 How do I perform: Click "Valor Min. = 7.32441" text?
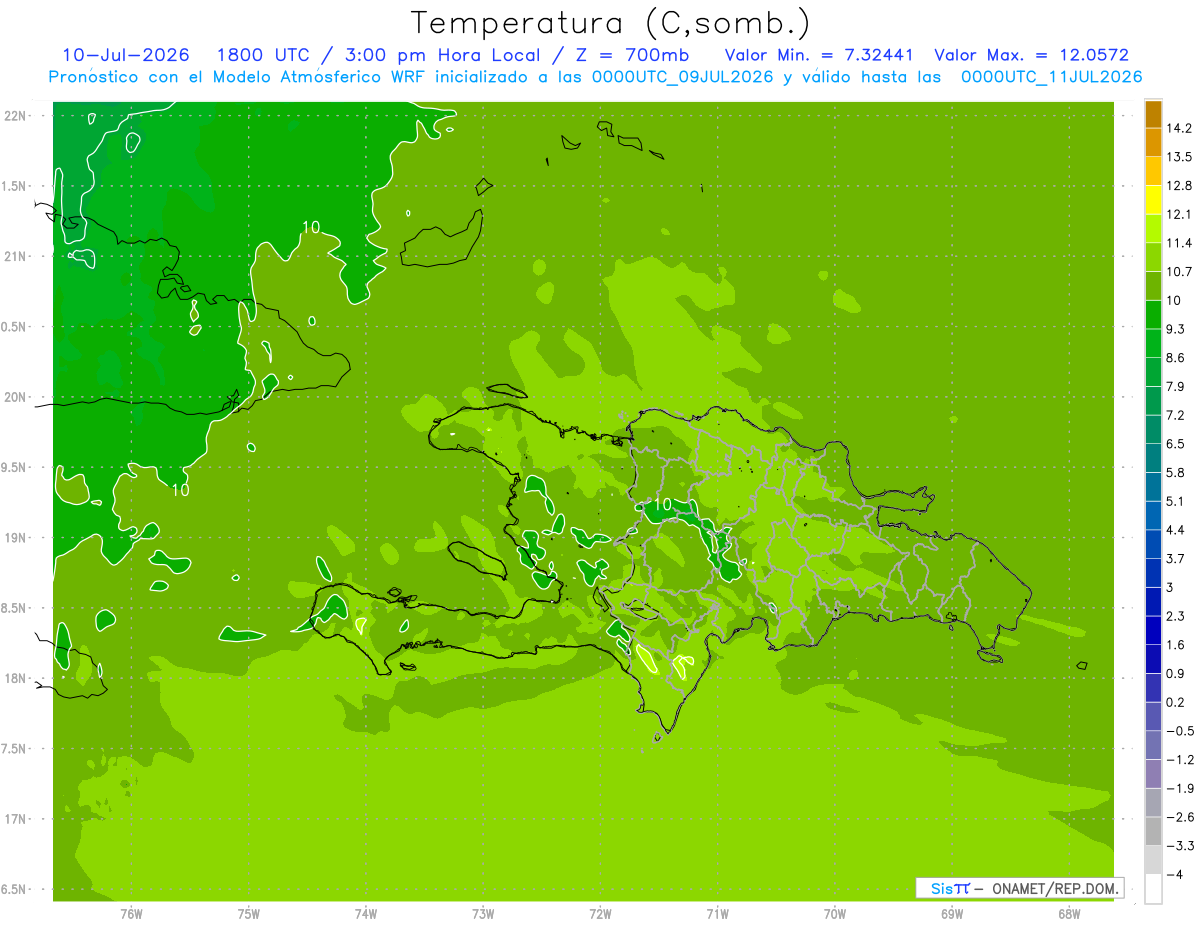click(x=819, y=55)
